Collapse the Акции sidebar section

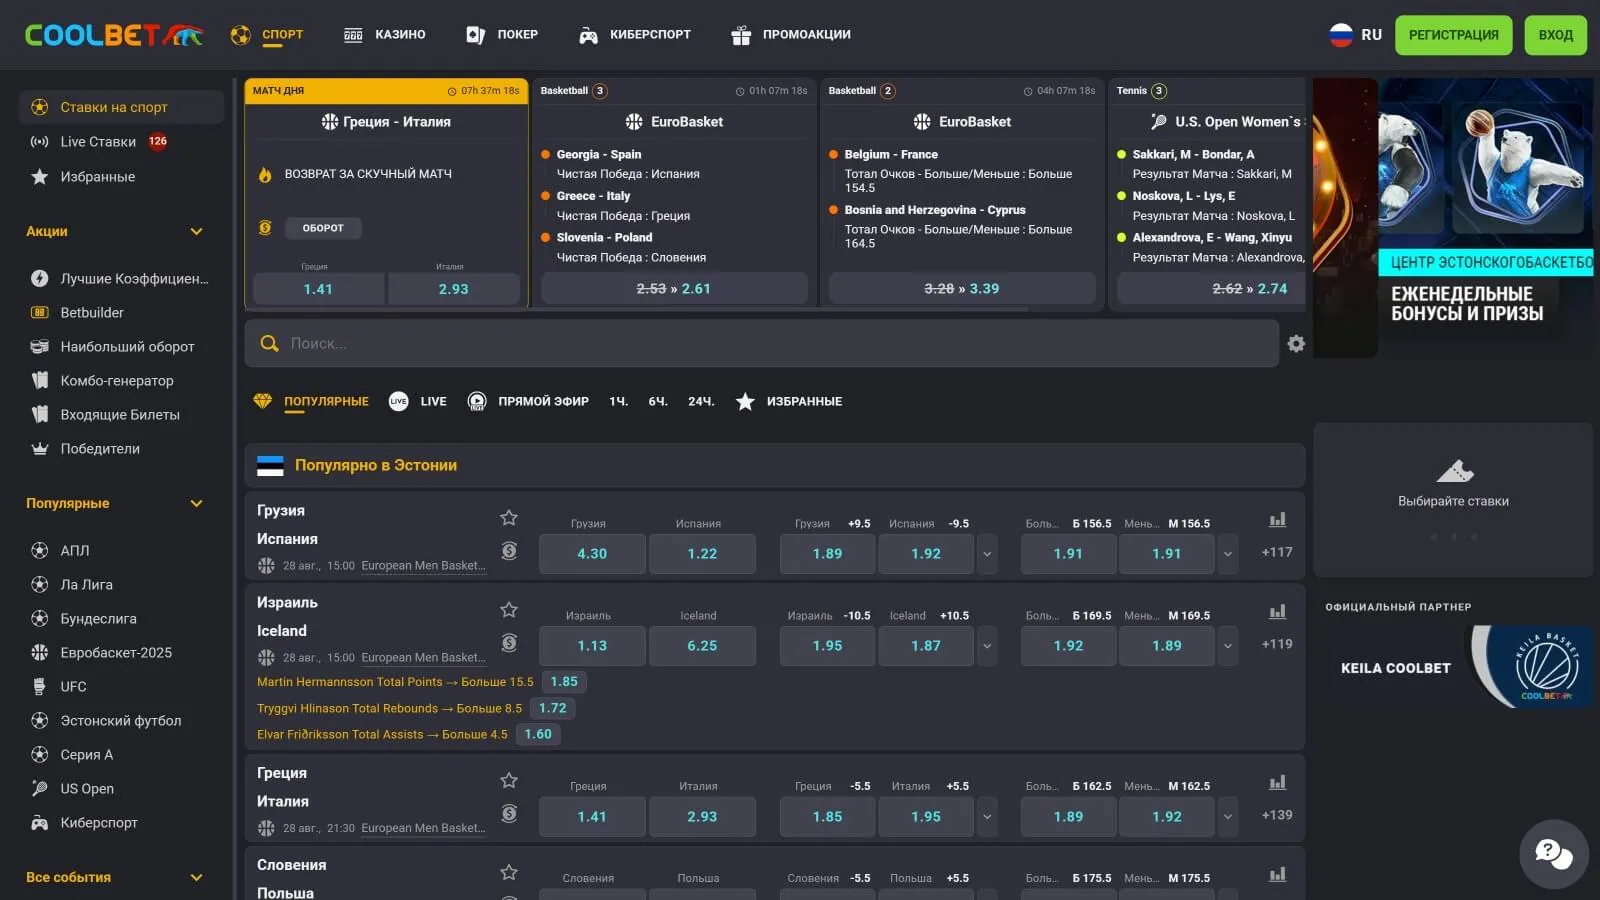point(196,232)
